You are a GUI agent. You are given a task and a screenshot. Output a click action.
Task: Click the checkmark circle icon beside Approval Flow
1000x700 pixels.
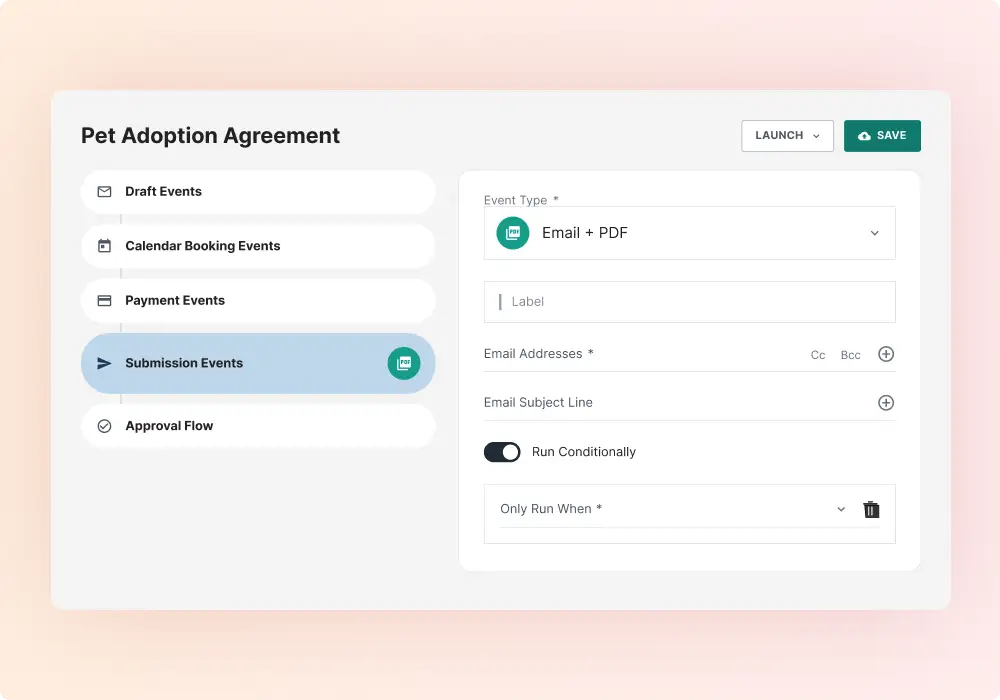[105, 426]
